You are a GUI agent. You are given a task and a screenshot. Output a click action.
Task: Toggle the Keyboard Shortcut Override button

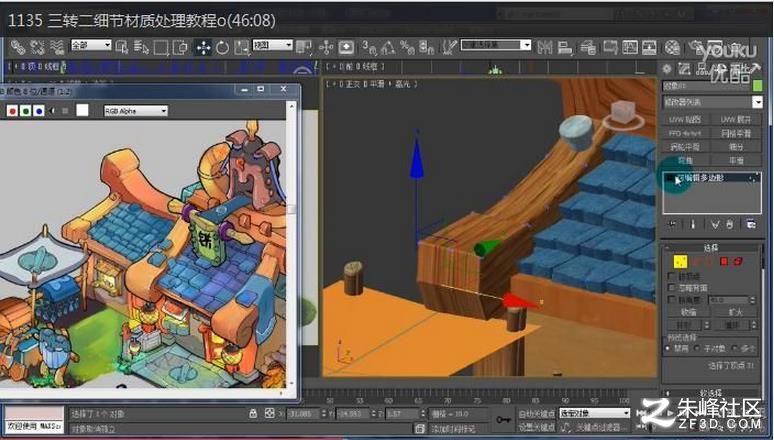tap(346, 47)
